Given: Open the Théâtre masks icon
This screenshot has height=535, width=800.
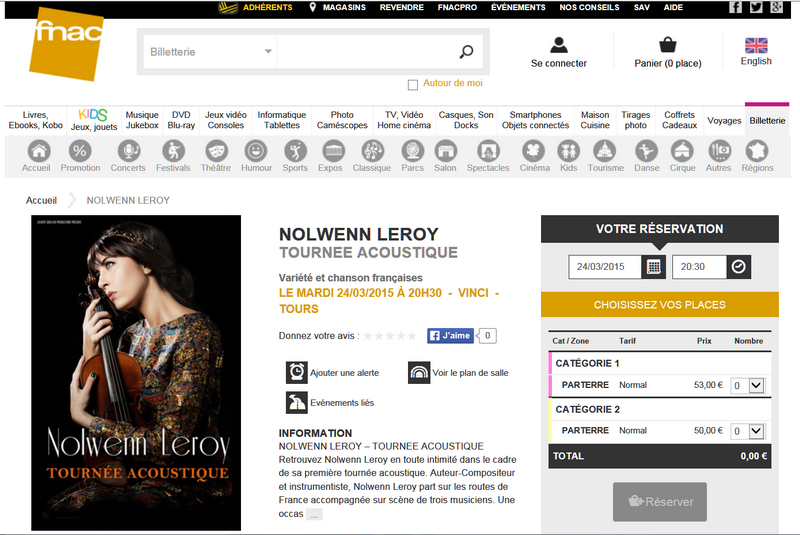Looking at the screenshot, I should pos(216,151).
